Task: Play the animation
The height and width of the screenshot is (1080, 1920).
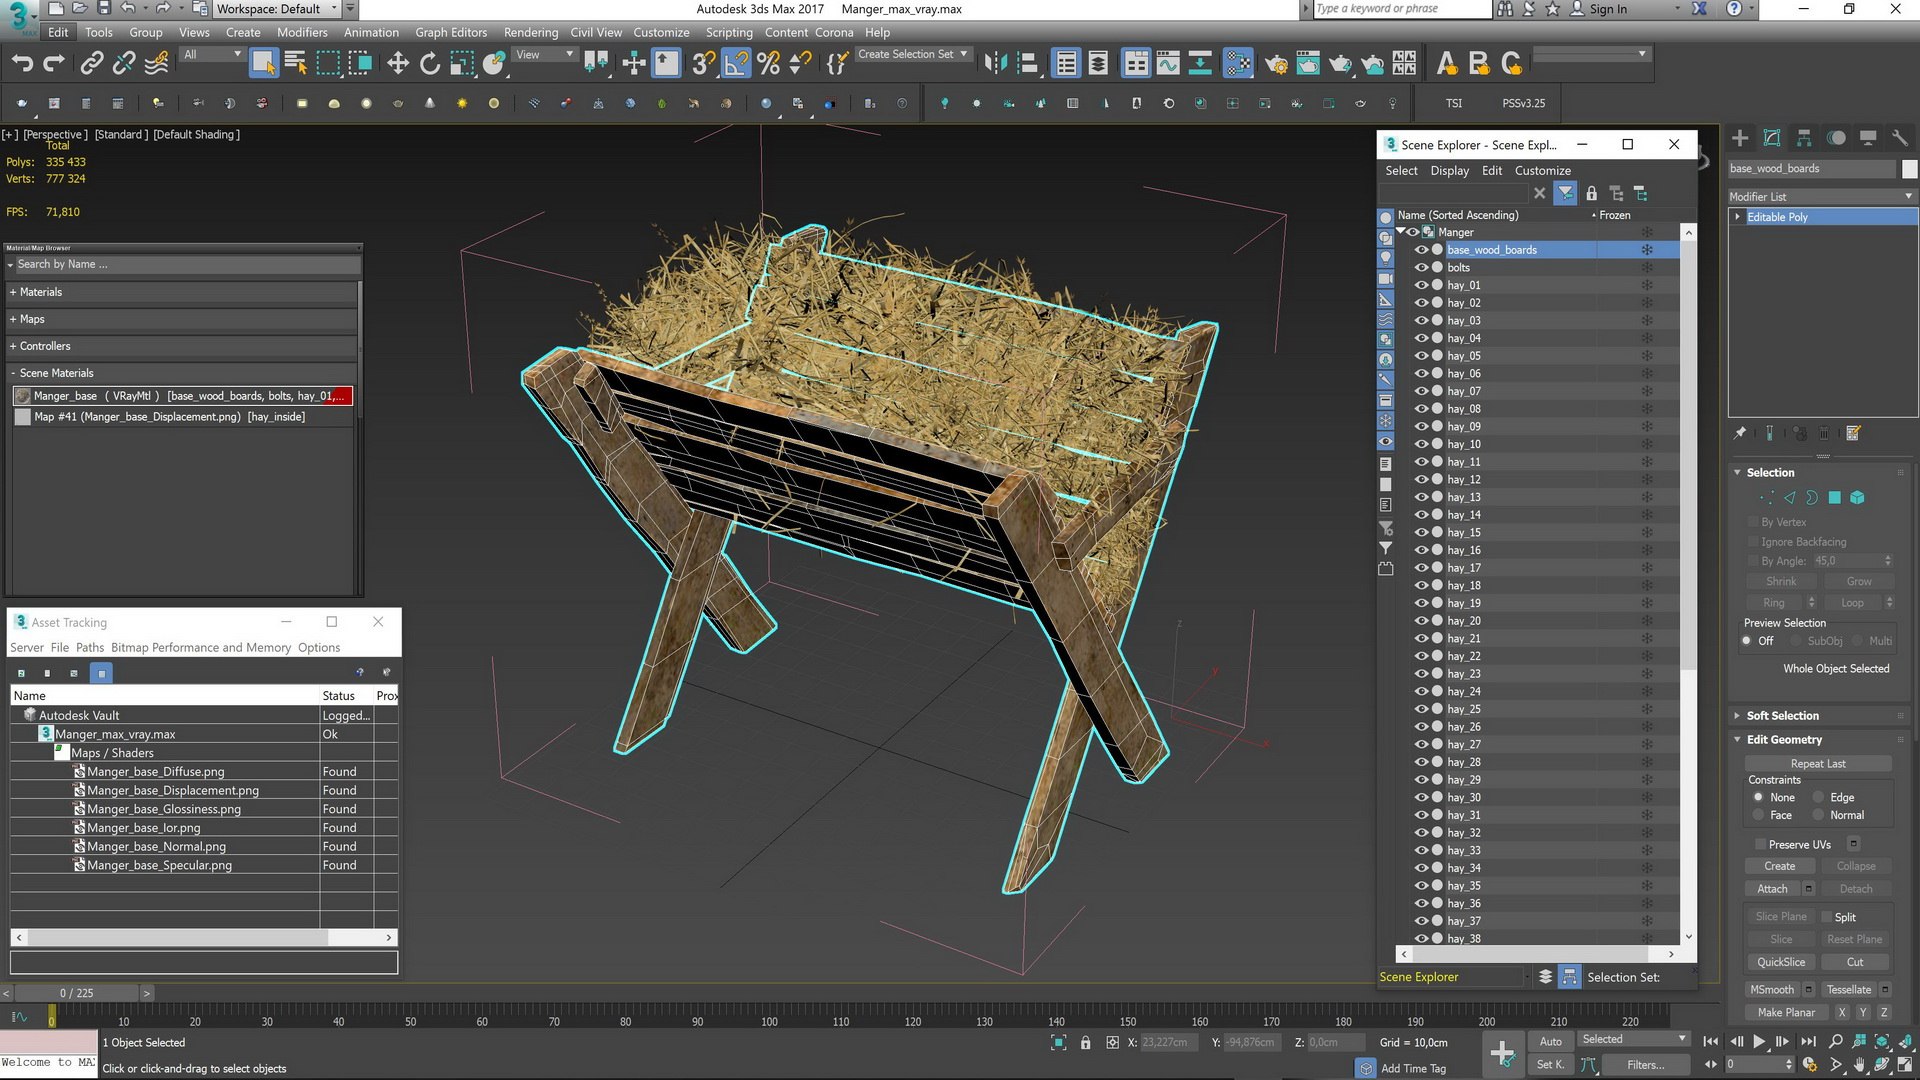Action: [x=1759, y=1041]
